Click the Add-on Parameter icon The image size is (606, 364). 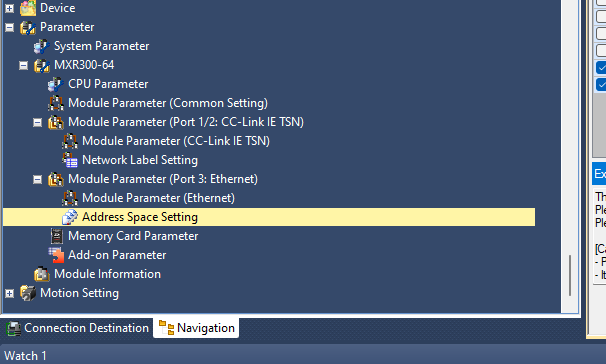click(x=56, y=255)
